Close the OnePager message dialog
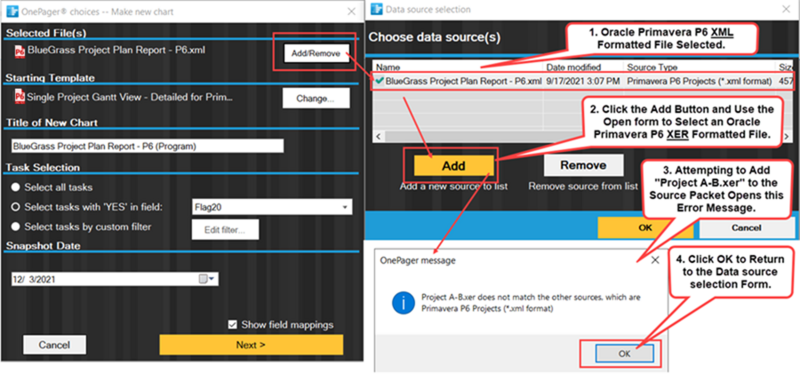Image resolution: width=800 pixels, height=374 pixels. tap(655, 260)
